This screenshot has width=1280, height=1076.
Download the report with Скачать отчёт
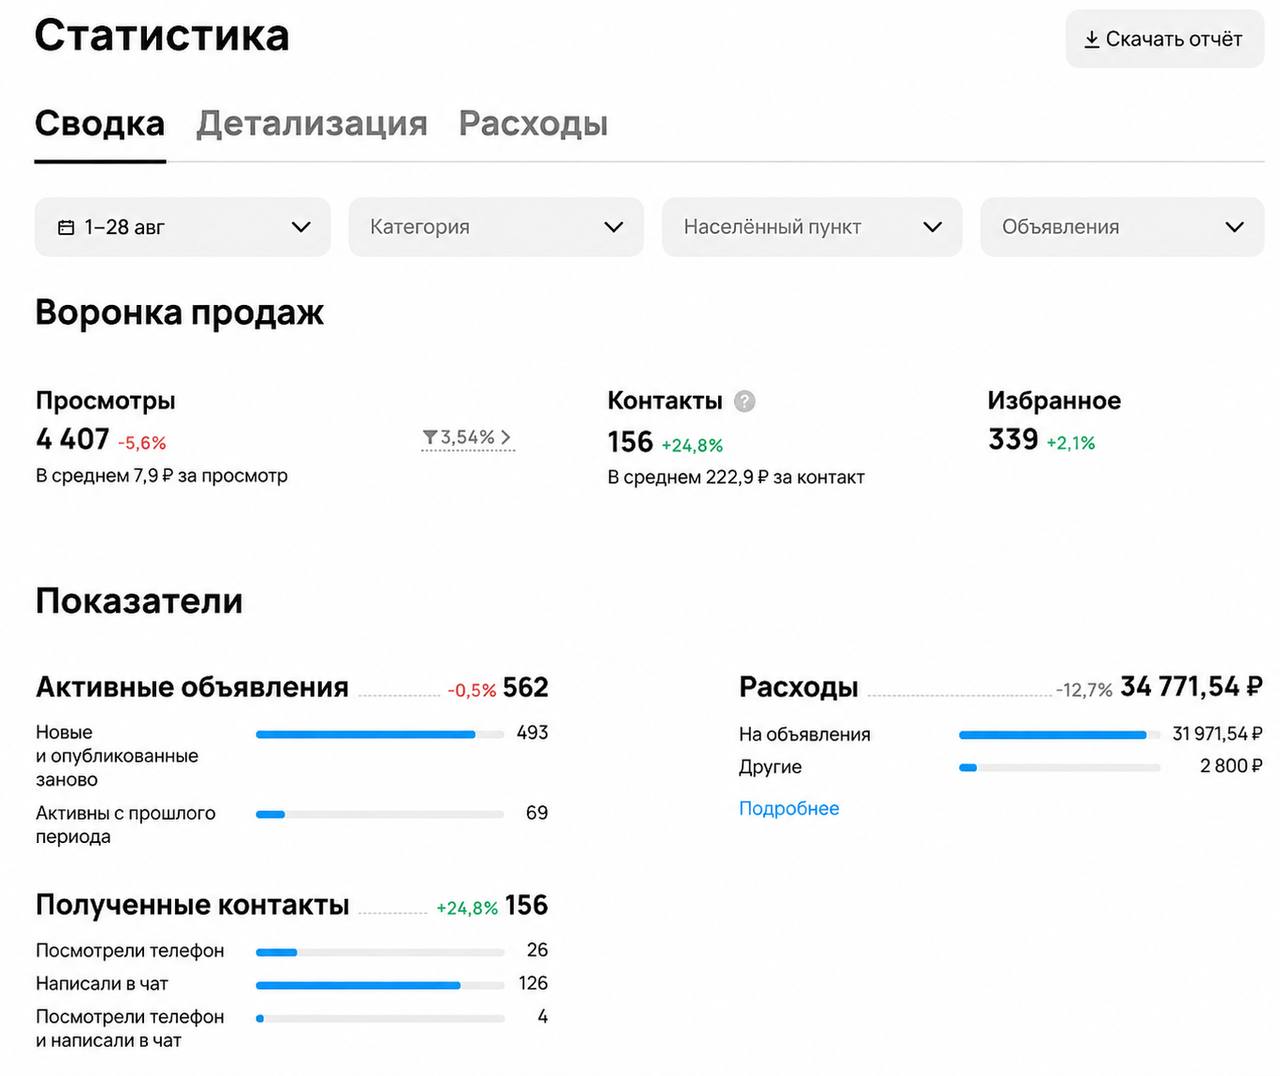click(x=1165, y=39)
